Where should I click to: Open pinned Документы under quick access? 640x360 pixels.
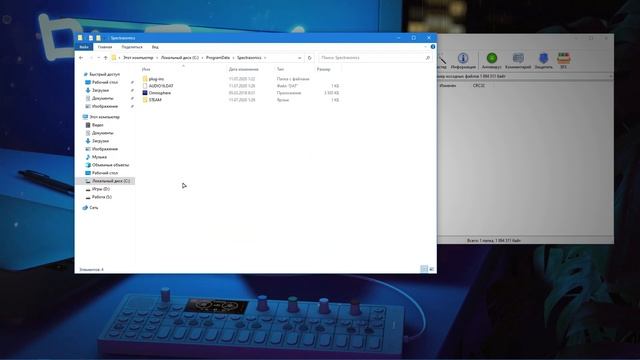102,98
